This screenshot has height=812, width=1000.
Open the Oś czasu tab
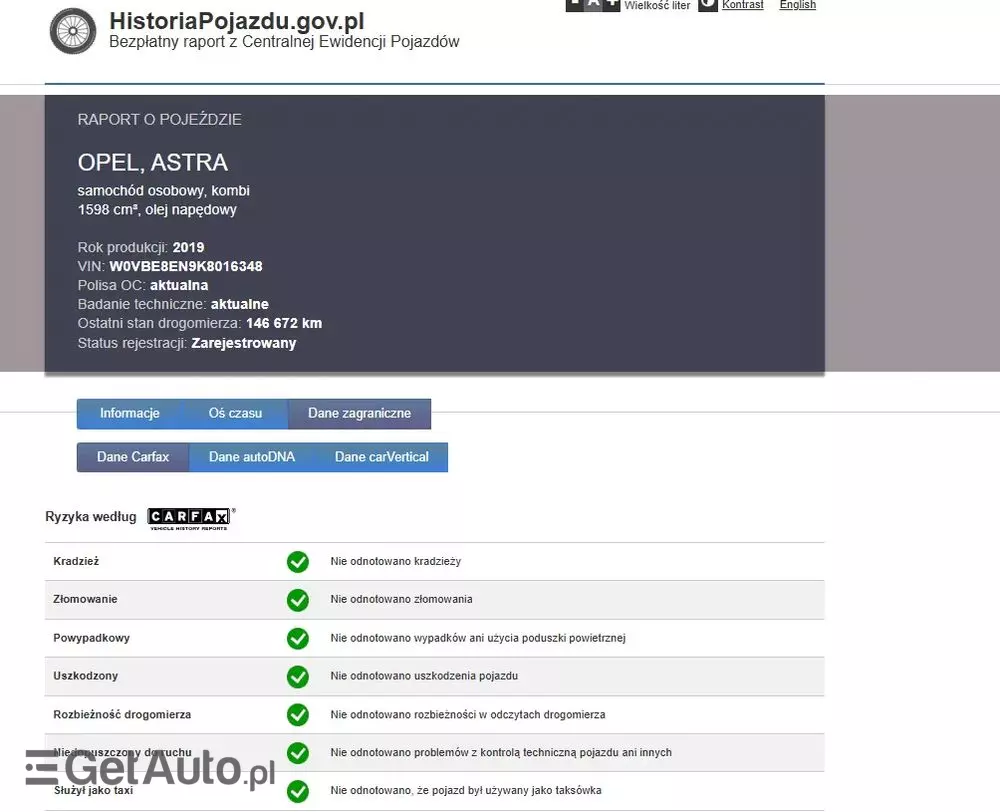click(235, 413)
